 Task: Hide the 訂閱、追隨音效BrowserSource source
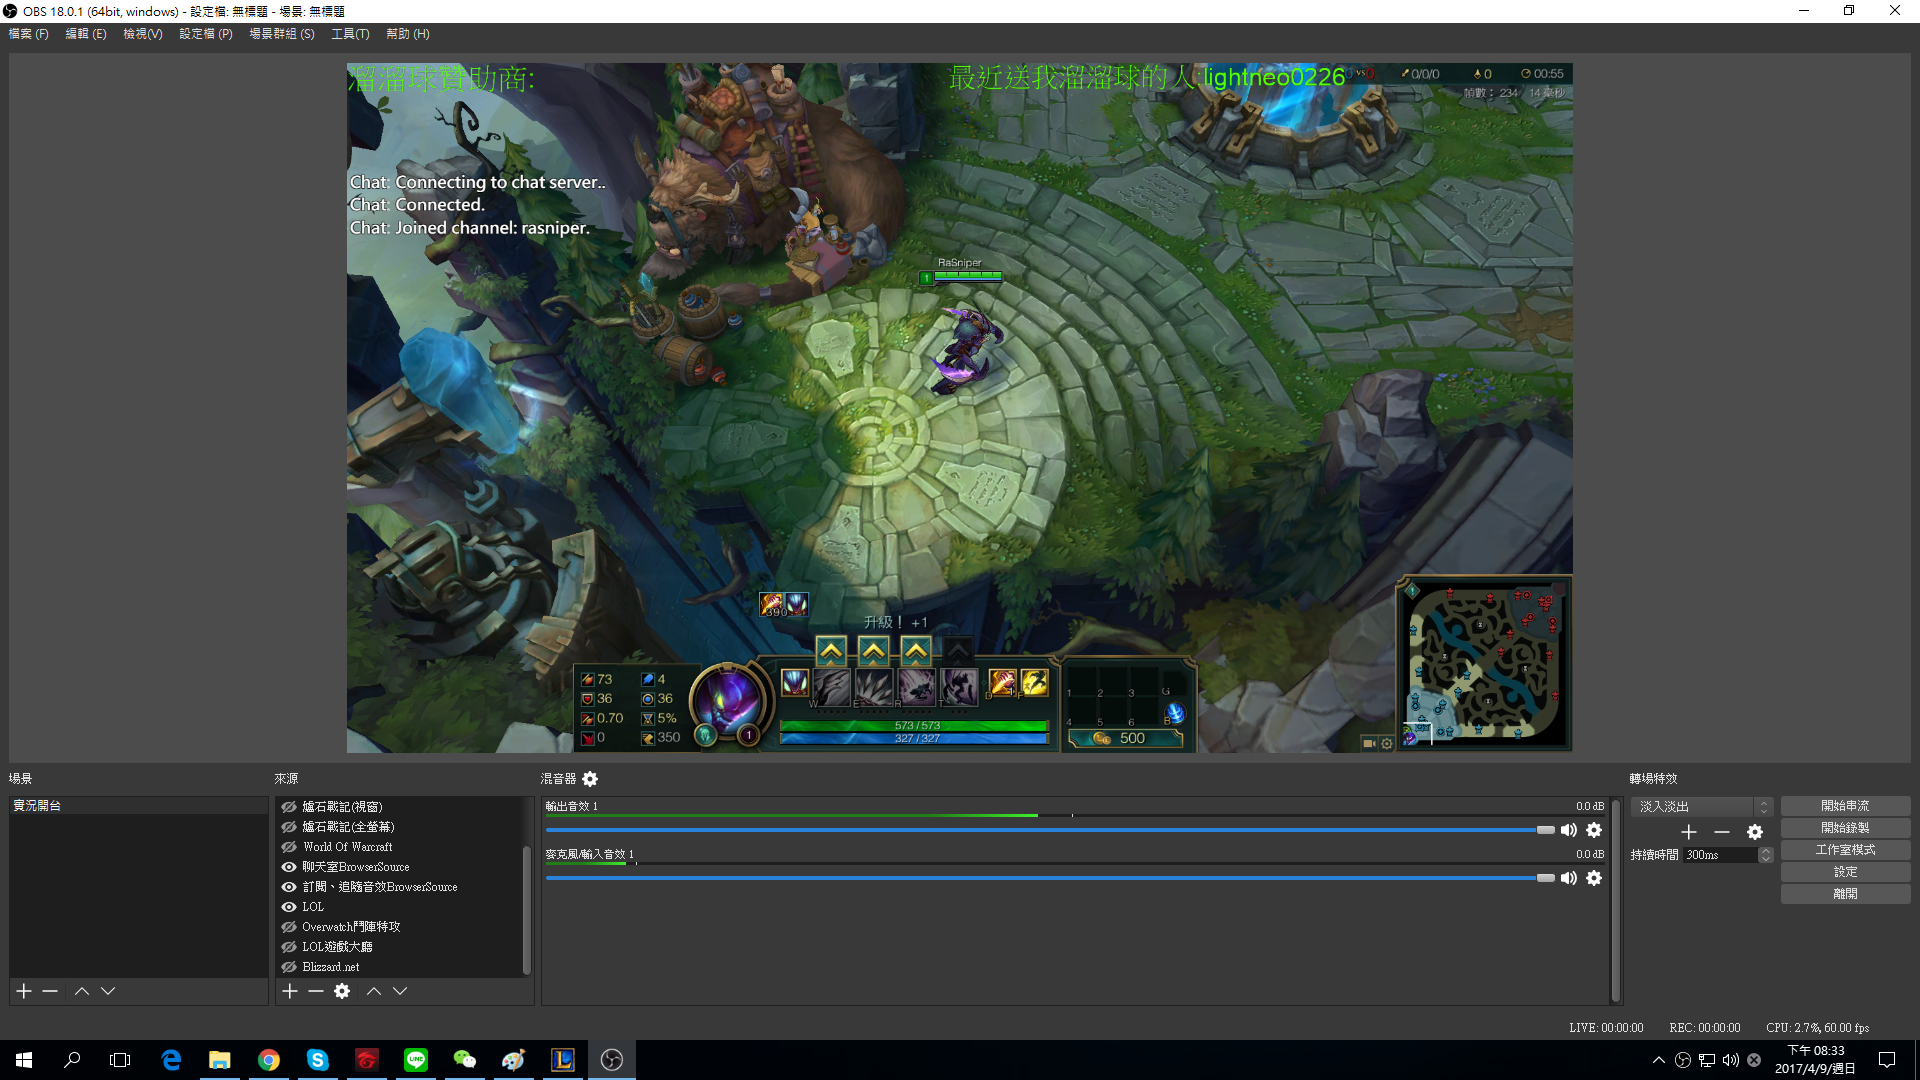[x=289, y=887]
